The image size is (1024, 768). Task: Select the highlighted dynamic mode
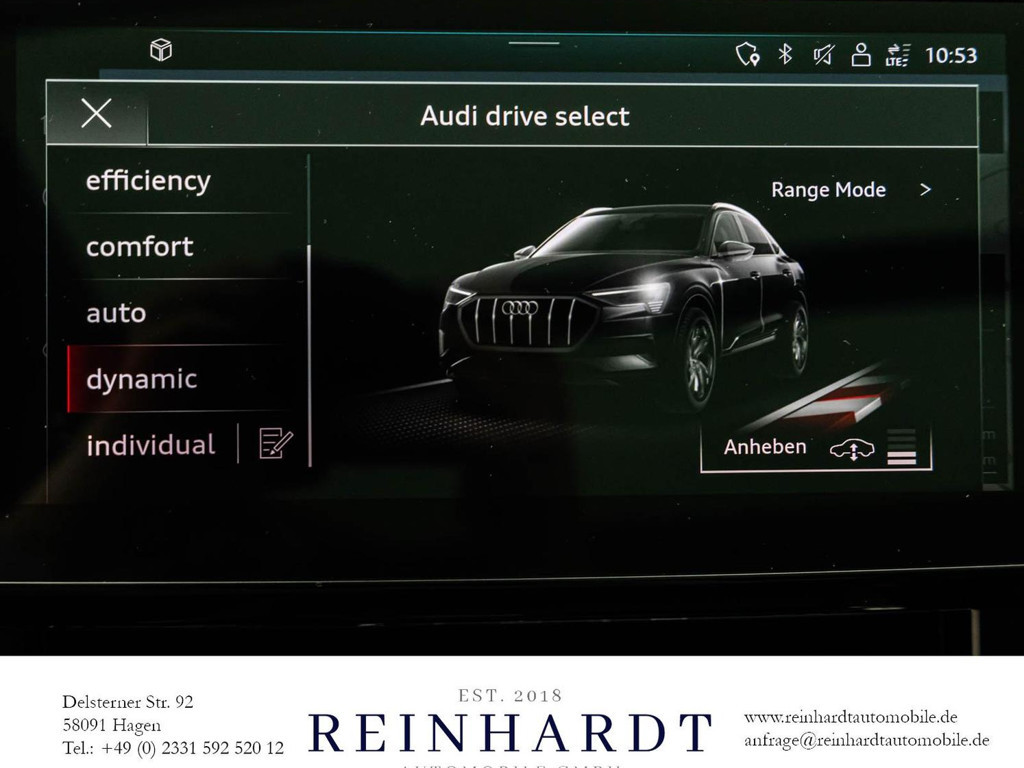(x=142, y=379)
